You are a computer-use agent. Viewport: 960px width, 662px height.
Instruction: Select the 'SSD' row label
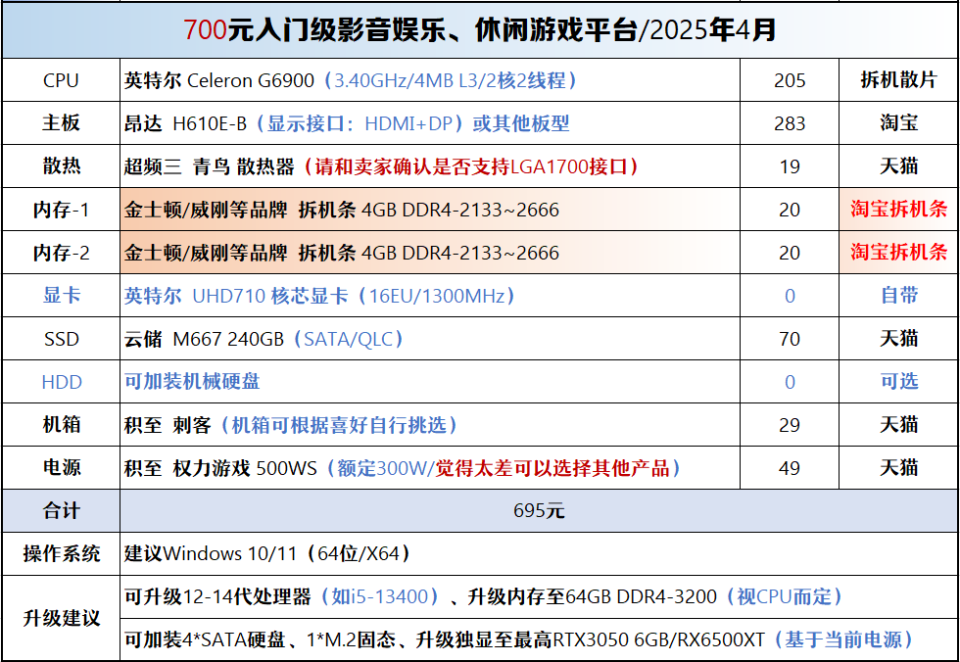click(x=61, y=339)
